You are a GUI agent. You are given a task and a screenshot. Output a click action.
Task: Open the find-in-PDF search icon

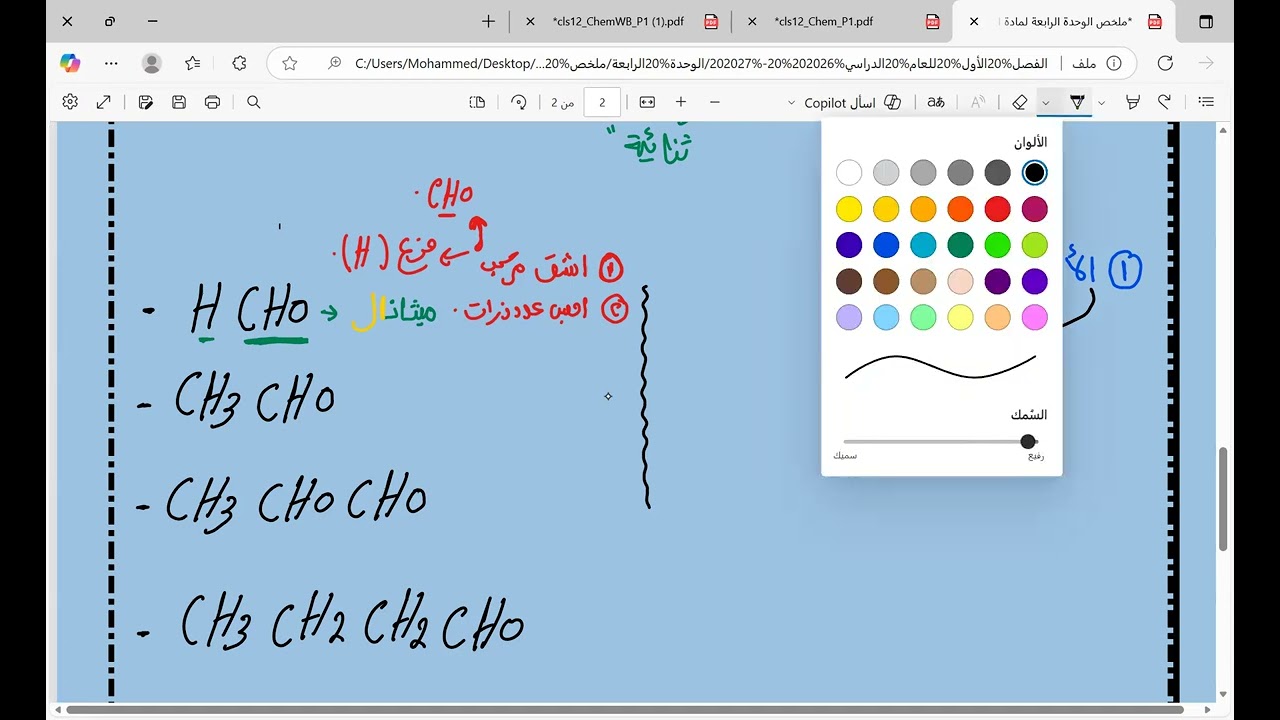tap(254, 102)
